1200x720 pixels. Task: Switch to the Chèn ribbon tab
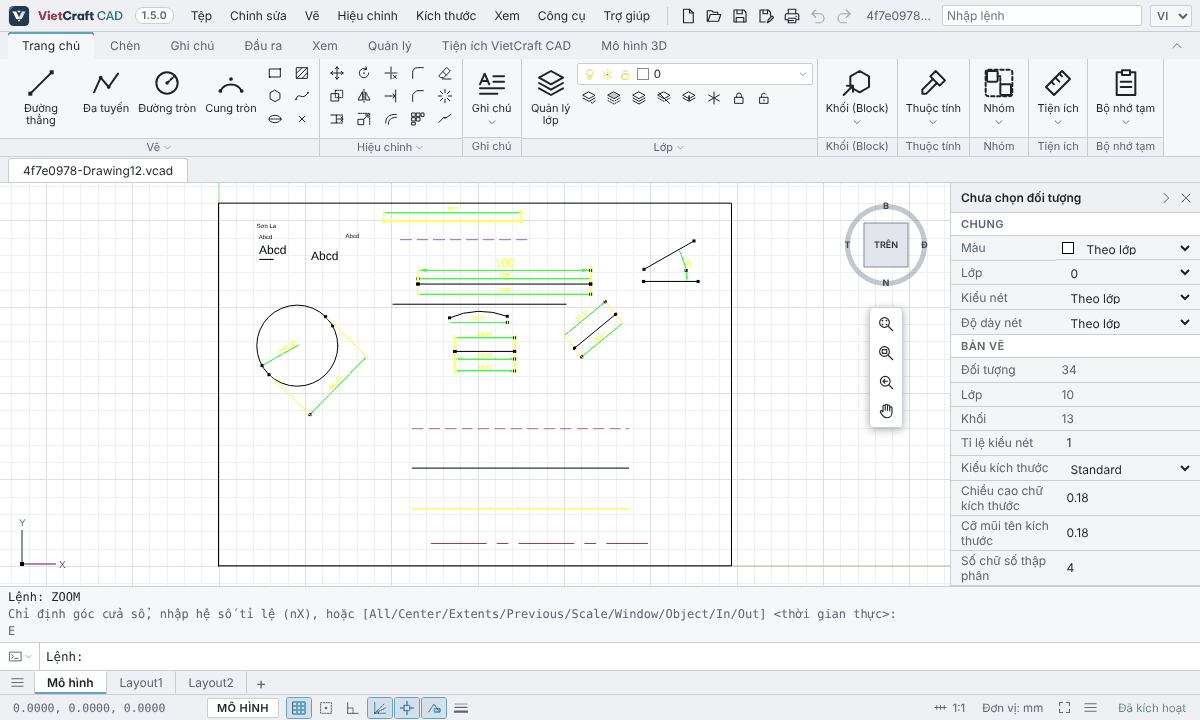(x=125, y=46)
